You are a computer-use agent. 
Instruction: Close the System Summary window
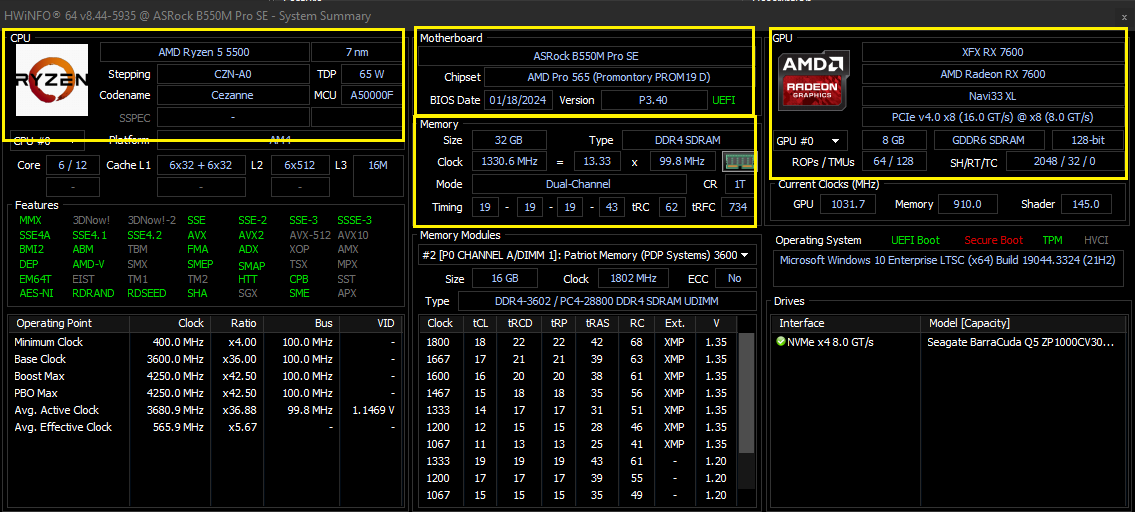pos(1123,16)
